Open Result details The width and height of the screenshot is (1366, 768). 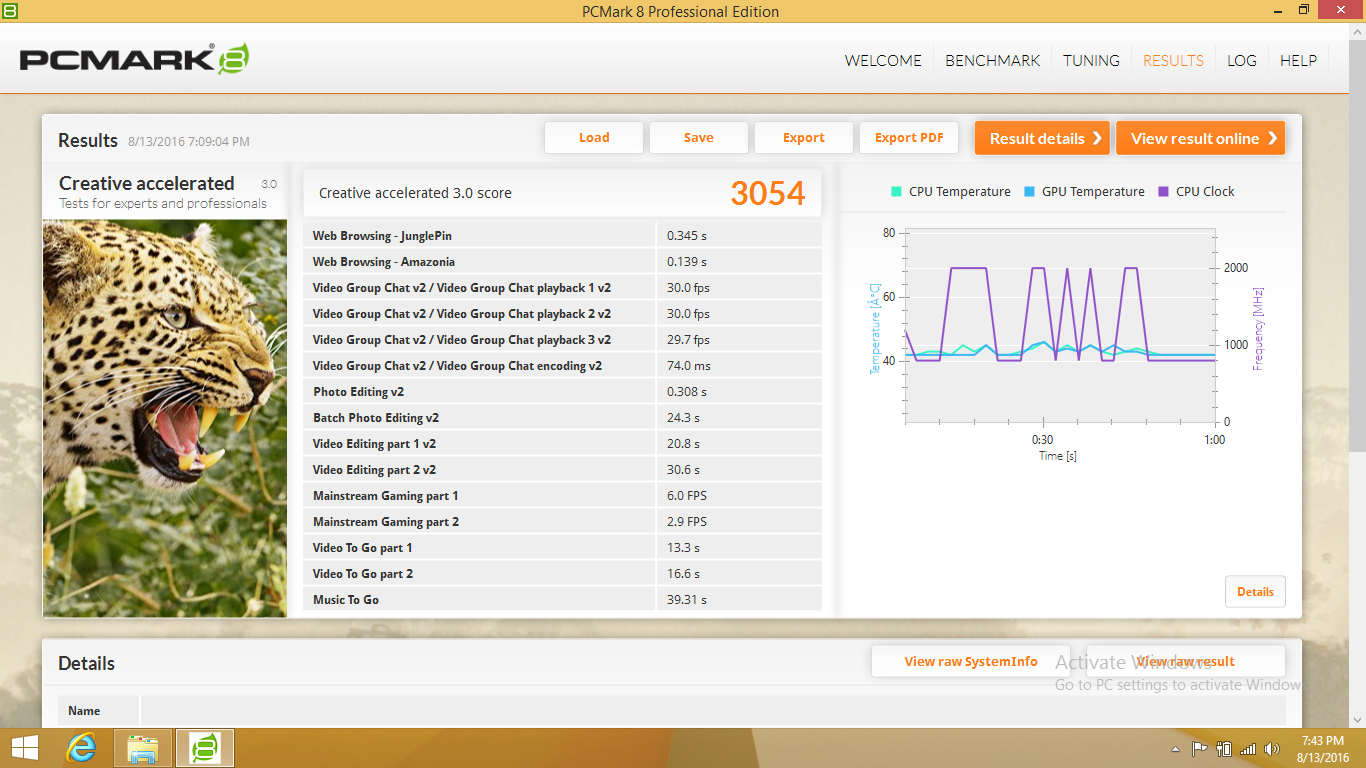[1042, 138]
